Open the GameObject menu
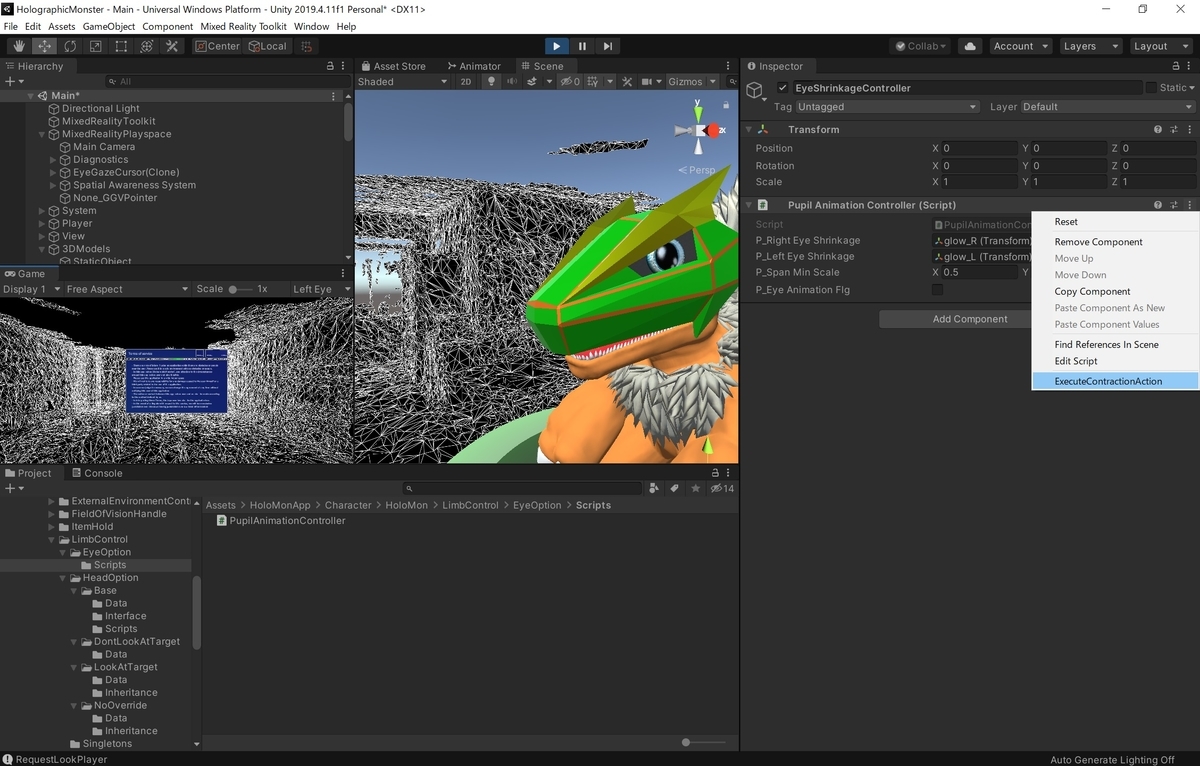Viewport: 1200px width, 766px height. click(x=108, y=26)
